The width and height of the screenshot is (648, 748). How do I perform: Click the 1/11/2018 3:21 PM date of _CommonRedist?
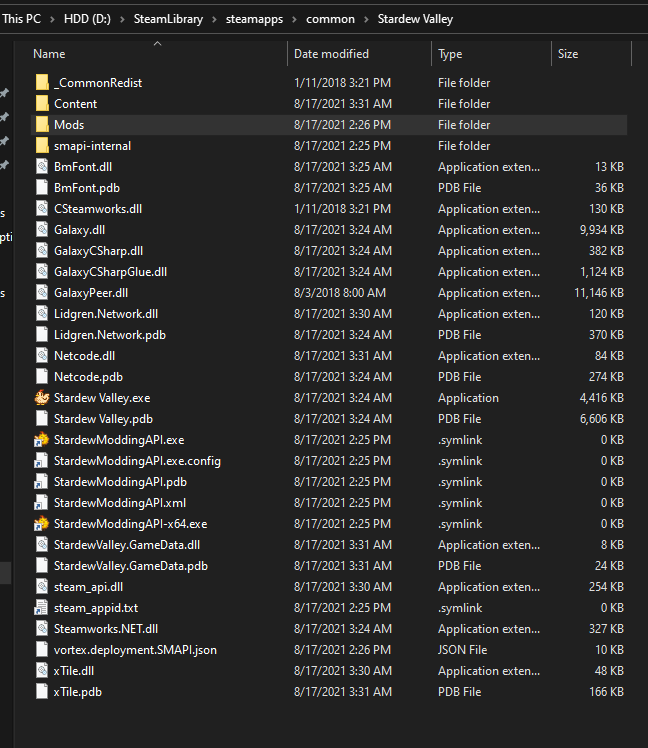[342, 83]
